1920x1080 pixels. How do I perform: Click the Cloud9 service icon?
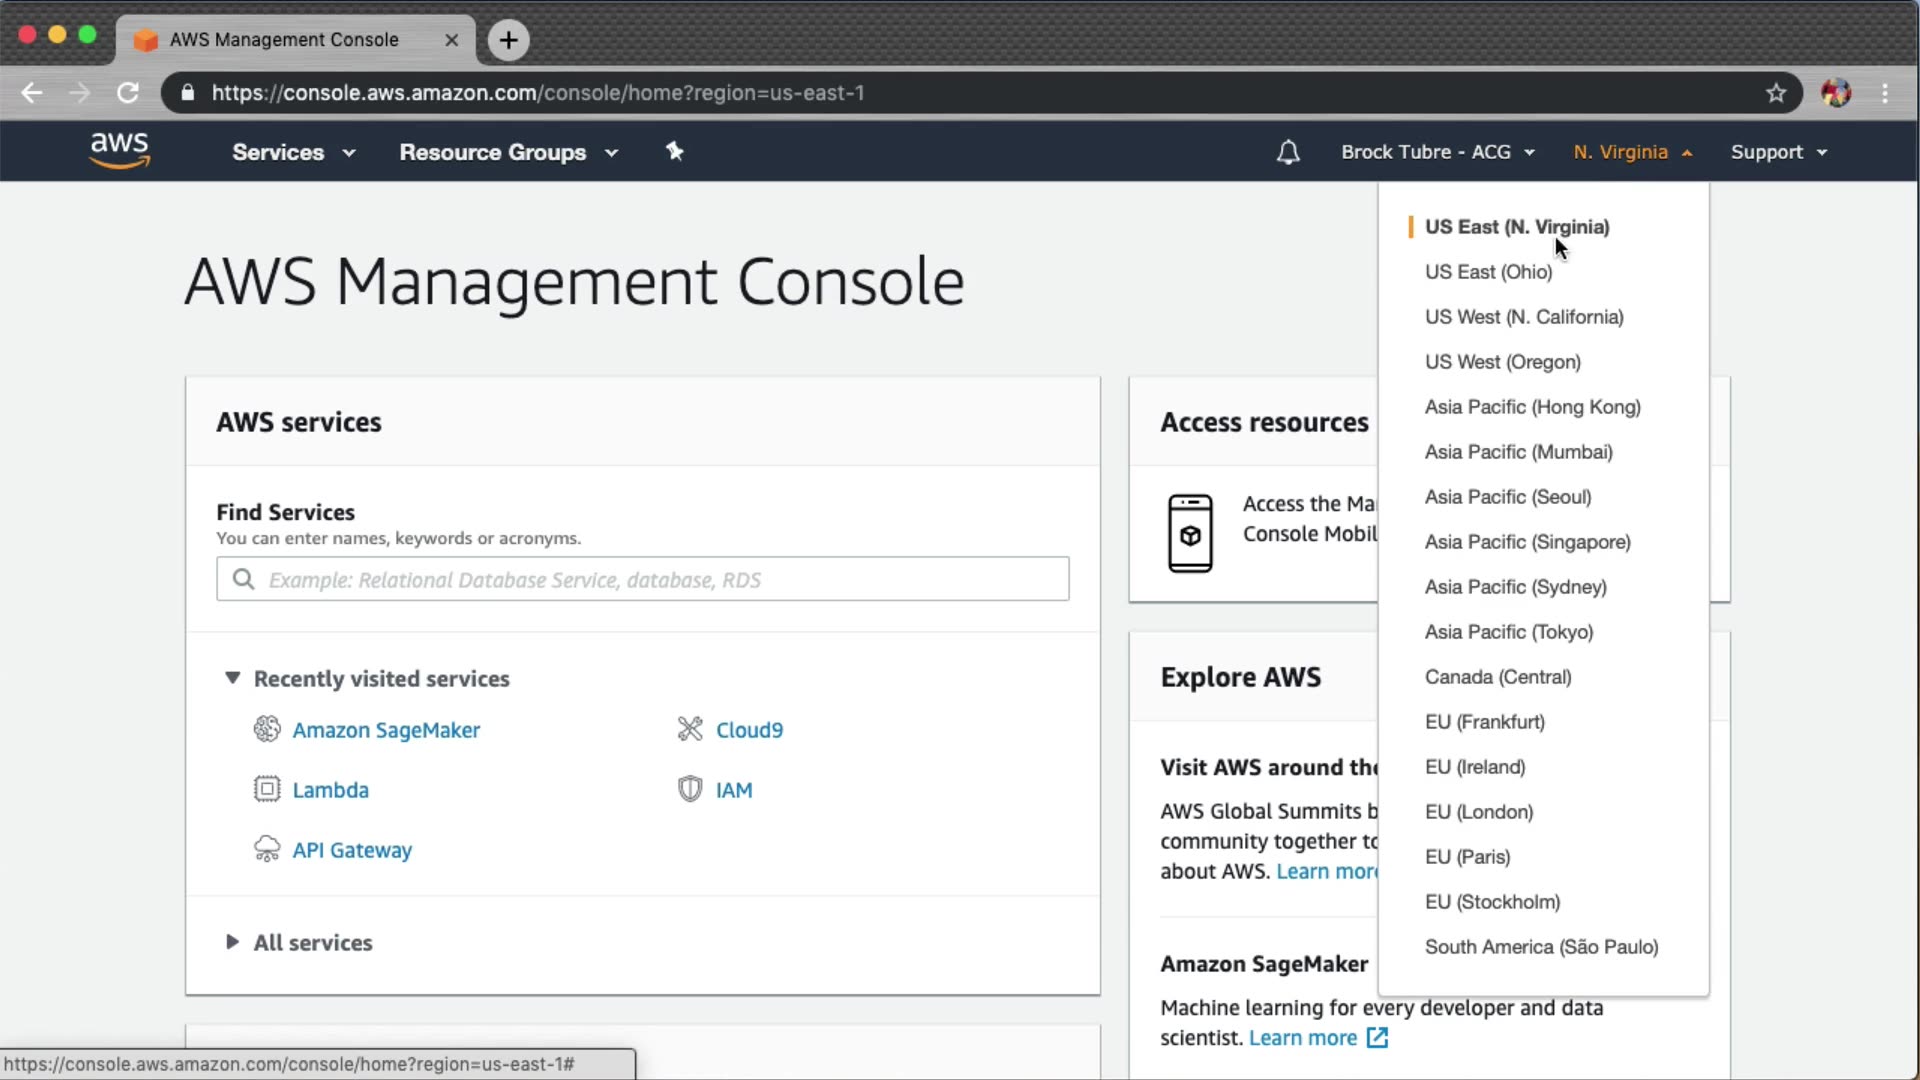pos(690,729)
